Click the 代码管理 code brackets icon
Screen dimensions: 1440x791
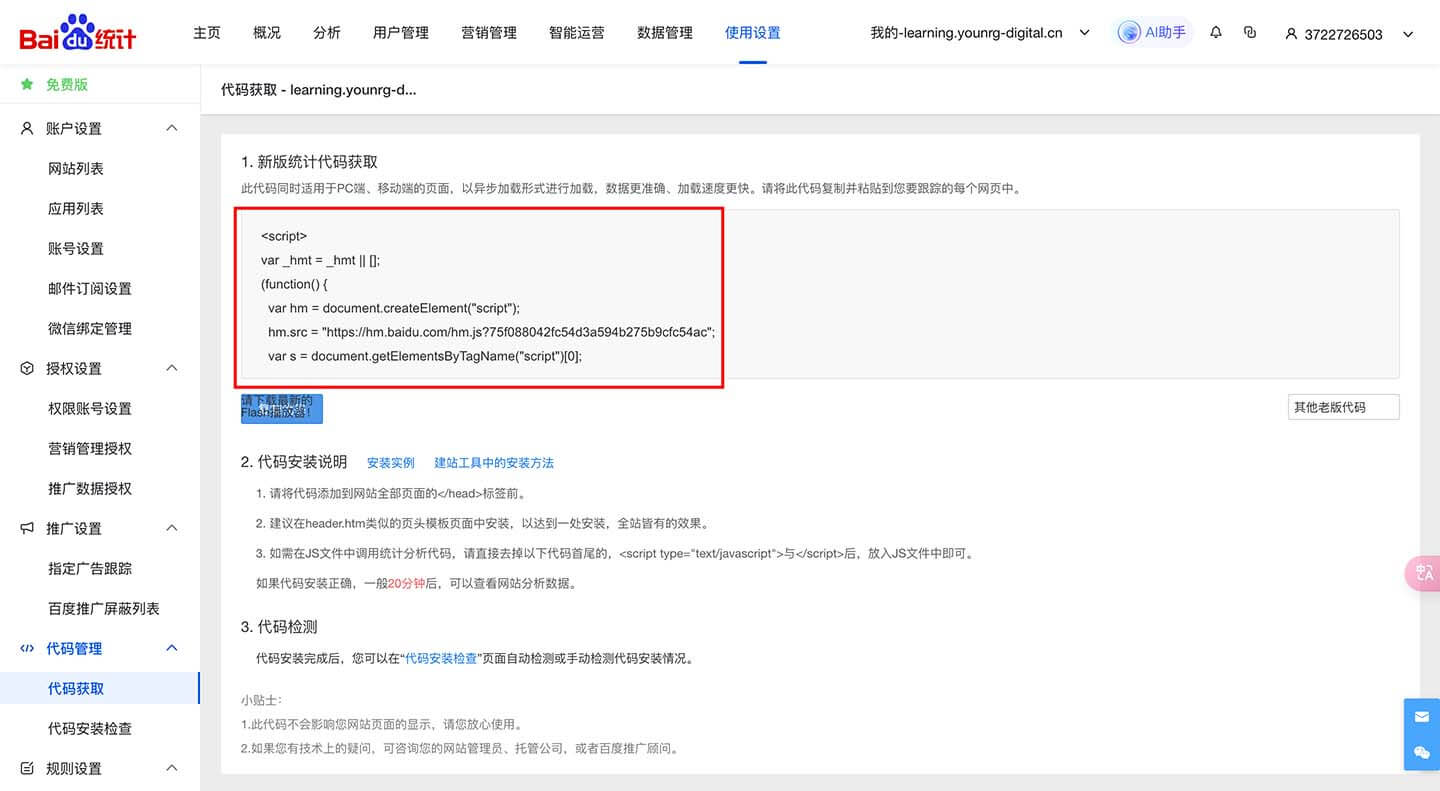click(x=27, y=648)
